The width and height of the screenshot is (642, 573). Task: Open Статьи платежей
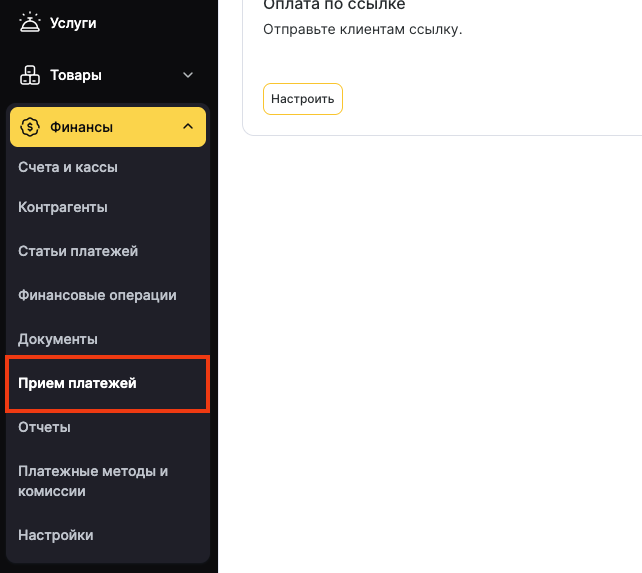tap(78, 251)
